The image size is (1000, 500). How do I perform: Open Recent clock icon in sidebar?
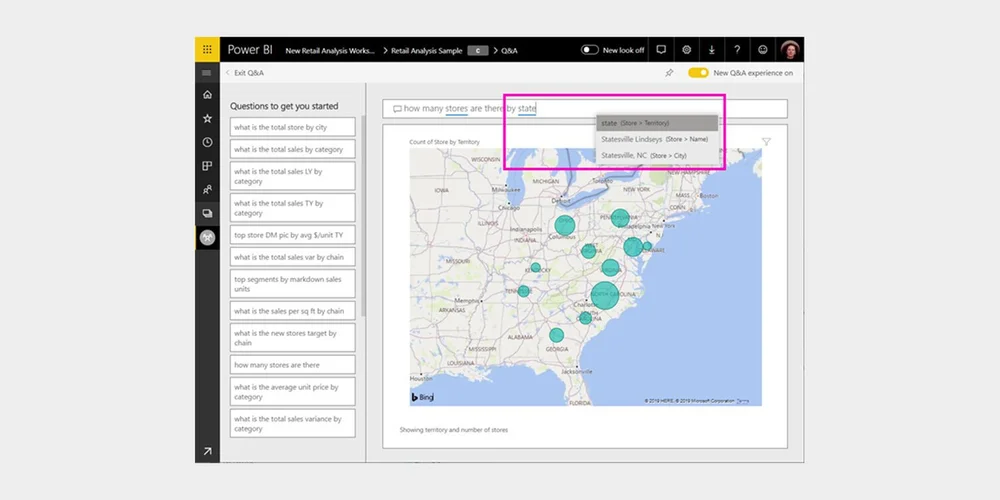coord(207,142)
